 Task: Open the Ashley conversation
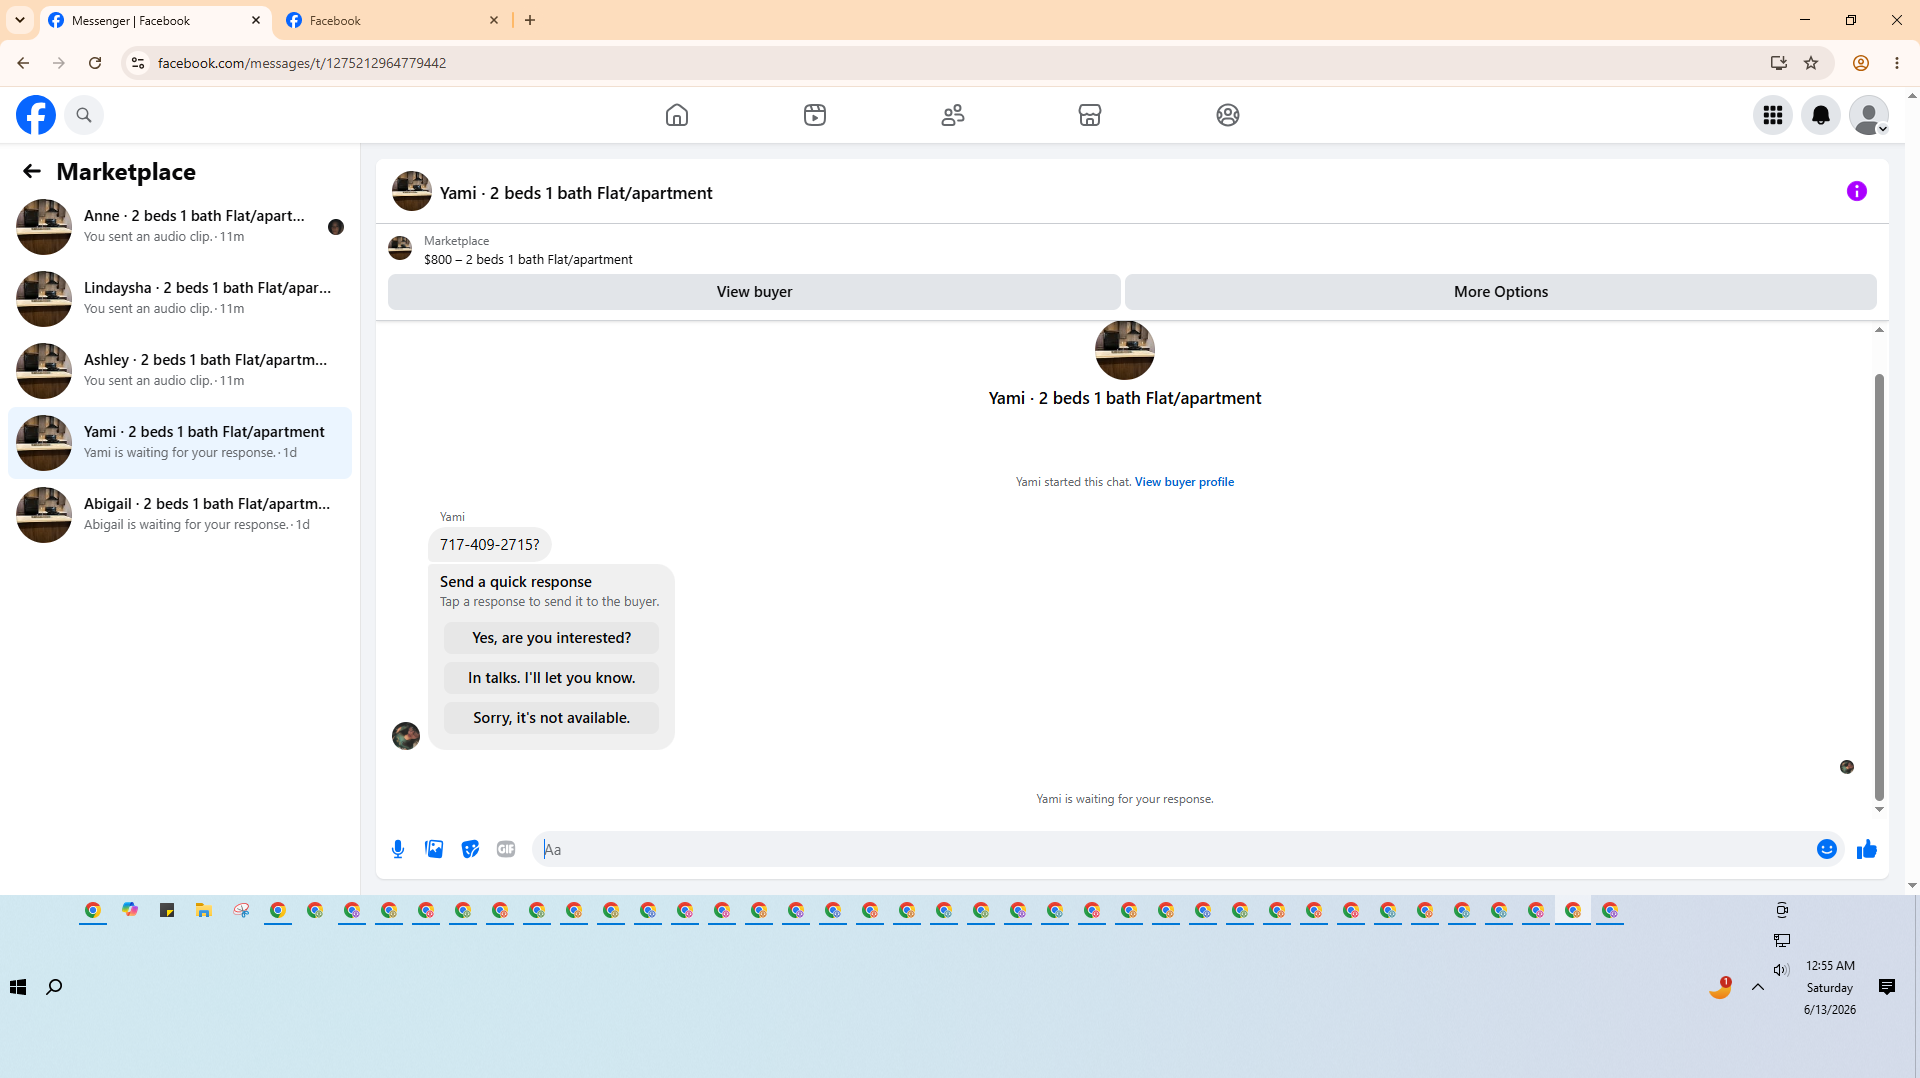coord(180,371)
